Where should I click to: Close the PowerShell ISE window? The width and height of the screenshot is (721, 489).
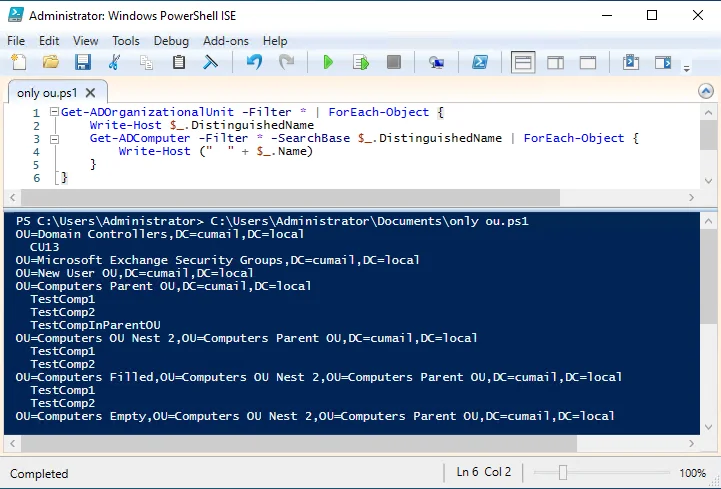[x=698, y=15]
